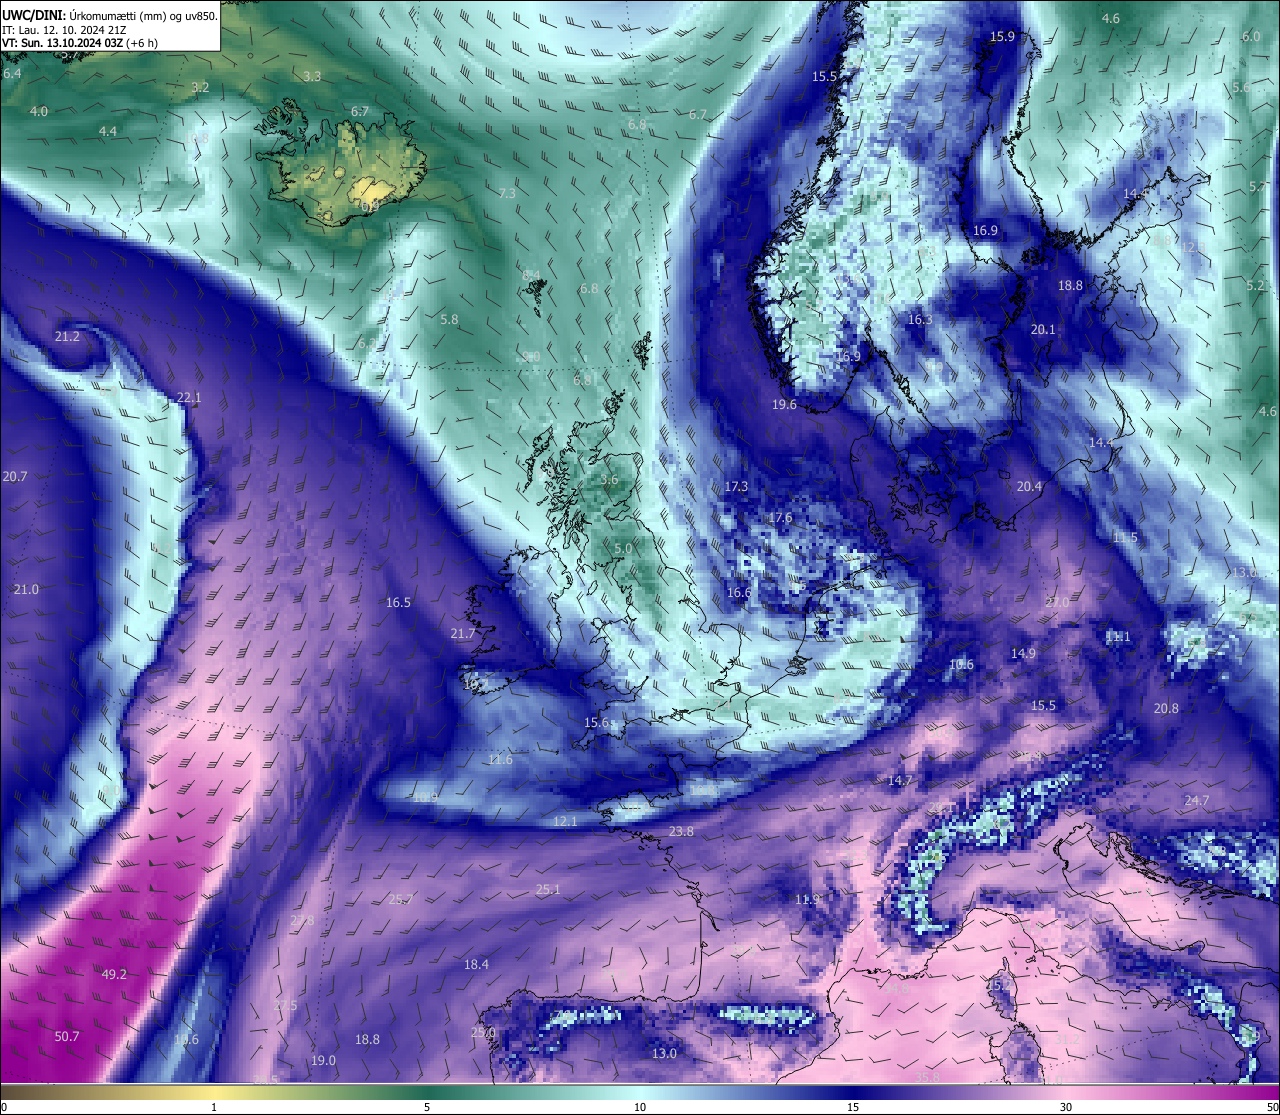Click the colorbar tick label 0
Screen dimensions: 1280x1115
[x=4, y=1107]
